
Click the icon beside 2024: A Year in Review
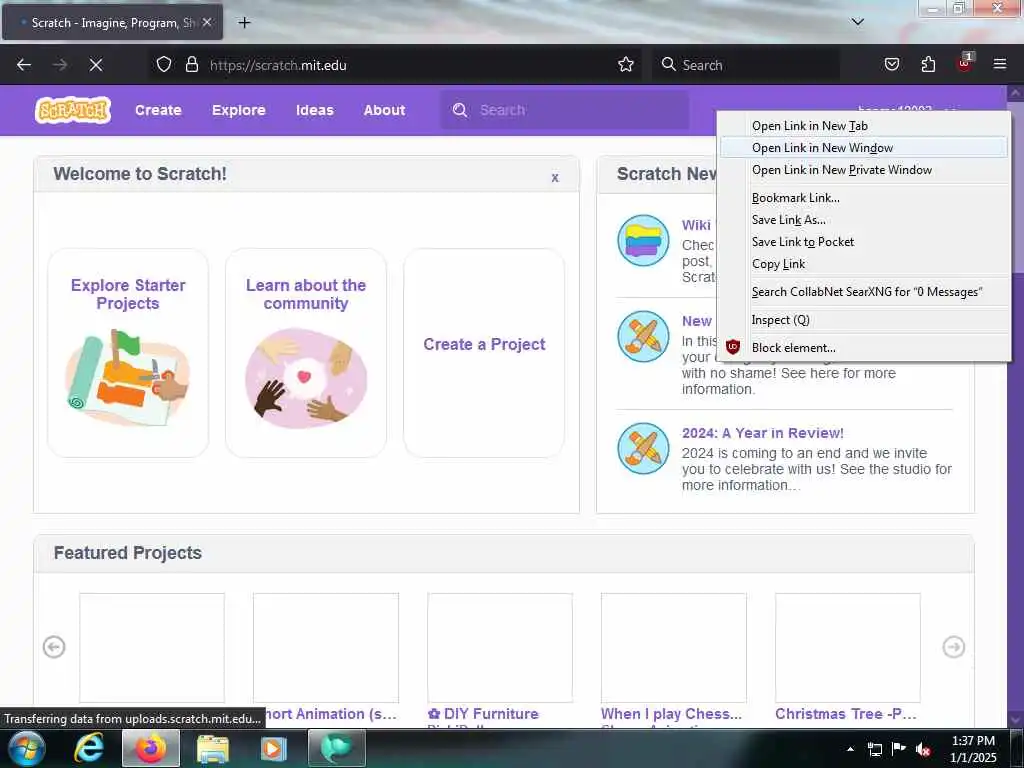[x=643, y=449]
